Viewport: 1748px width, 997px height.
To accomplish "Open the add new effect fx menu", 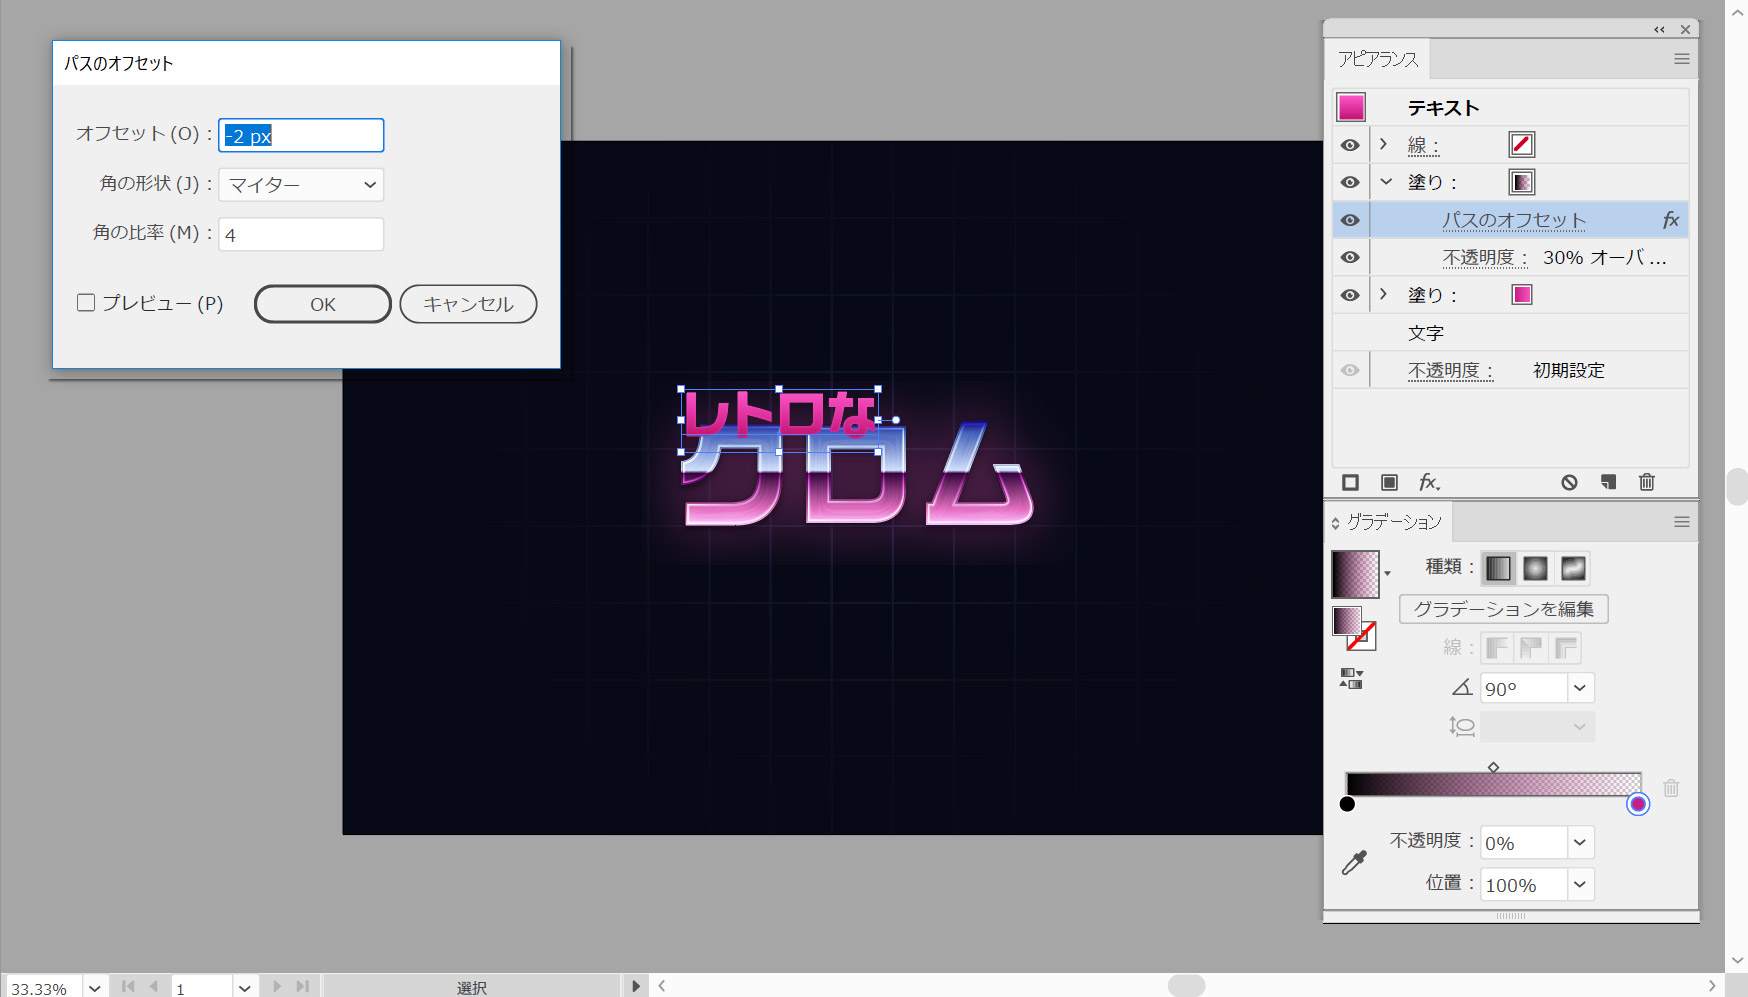I will pos(1429,483).
